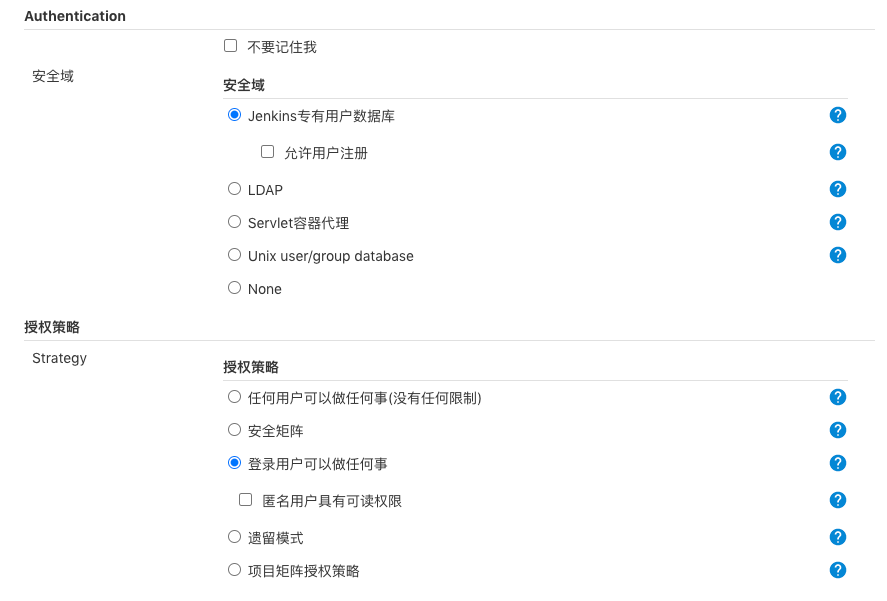This screenshot has width=887, height=601.
Task: Open help for 登录用户可以做任何事
Action: (838, 463)
